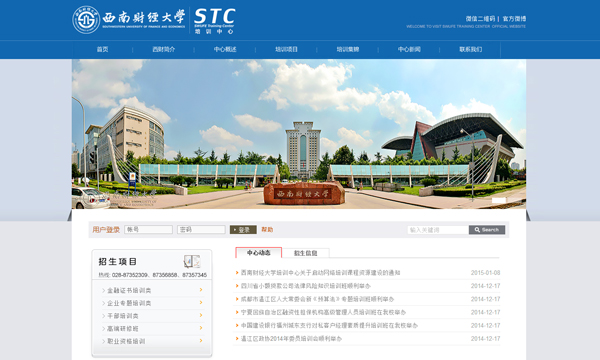Image resolution: width=600 pixels, height=360 pixels.
Task: Switch to the 招生信息 tab
Action: tap(305, 253)
